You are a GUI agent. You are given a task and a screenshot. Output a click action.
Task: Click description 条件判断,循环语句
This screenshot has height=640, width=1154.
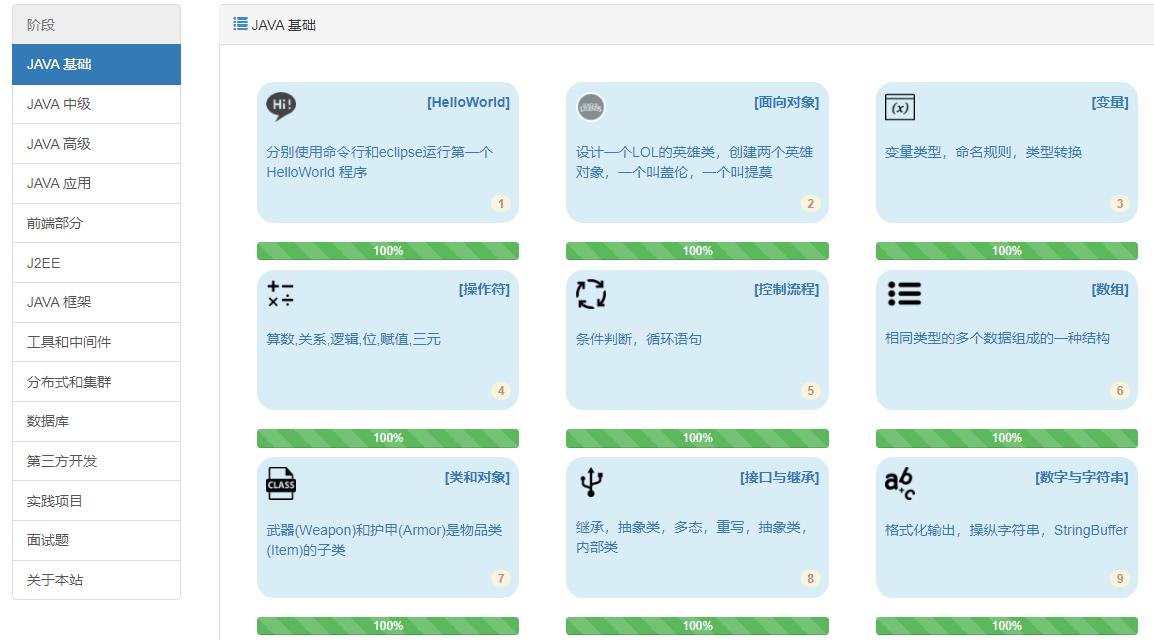[x=639, y=339]
